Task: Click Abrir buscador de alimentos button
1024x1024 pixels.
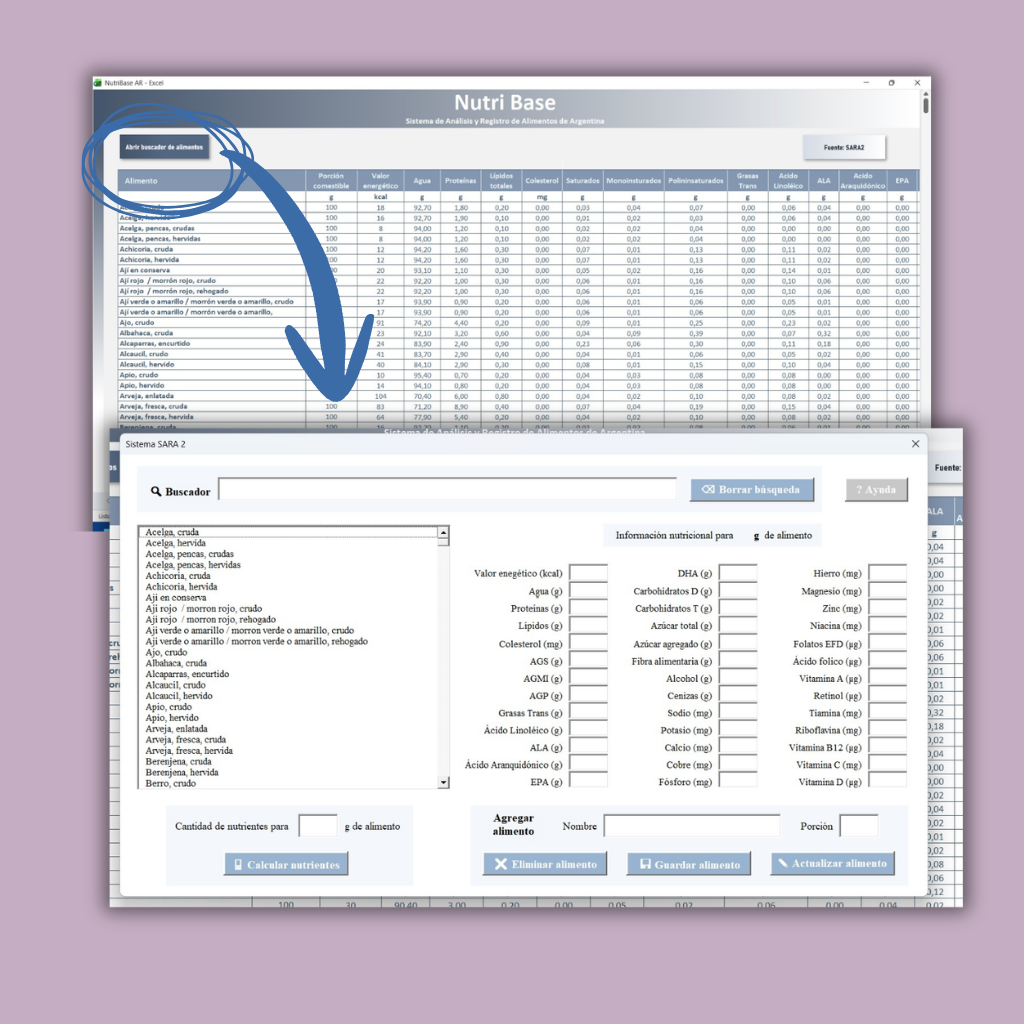Action: coord(163,147)
